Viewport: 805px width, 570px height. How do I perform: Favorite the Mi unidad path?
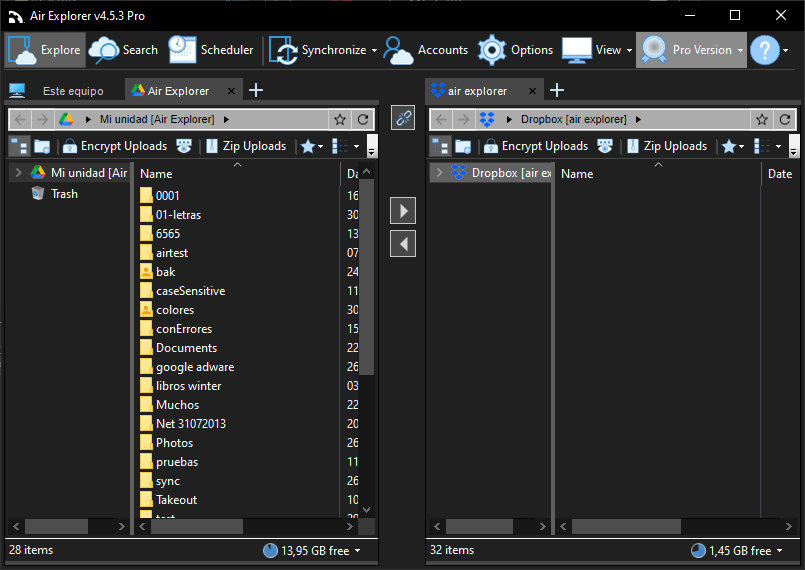coord(340,120)
